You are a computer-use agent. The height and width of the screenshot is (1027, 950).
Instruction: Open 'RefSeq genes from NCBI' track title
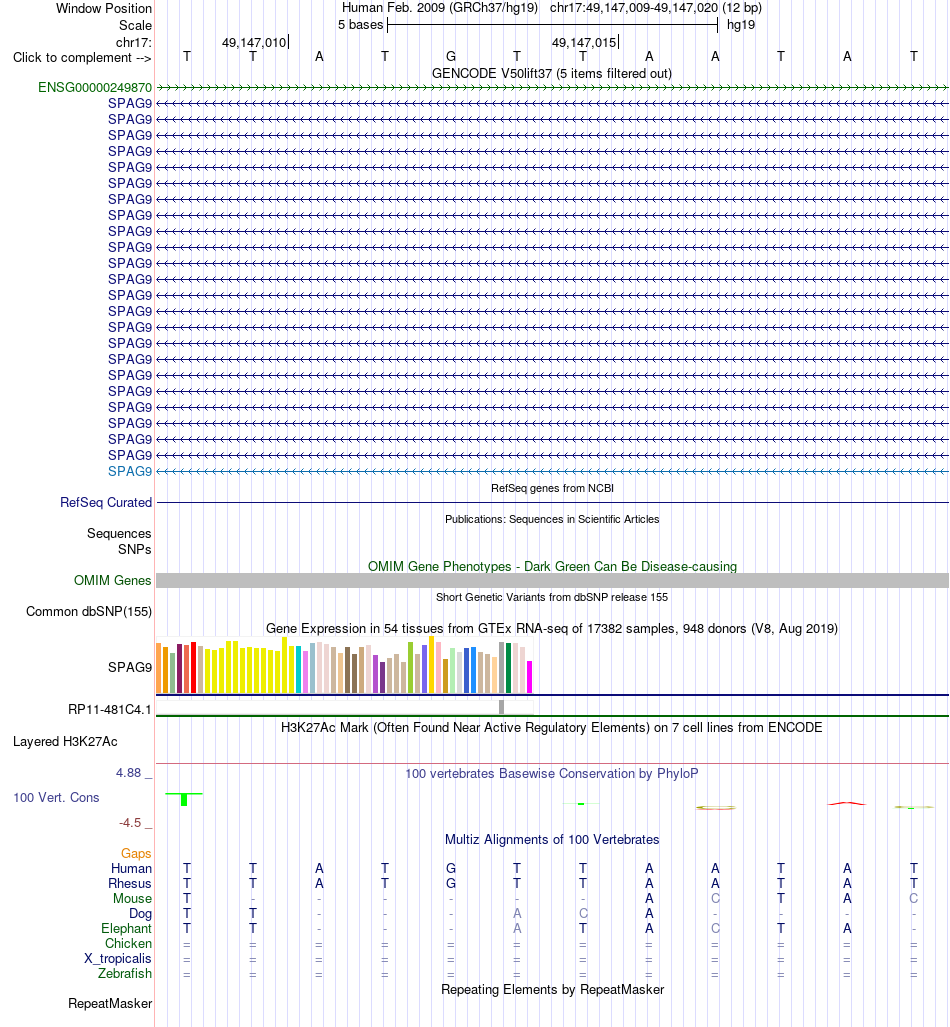click(x=552, y=488)
